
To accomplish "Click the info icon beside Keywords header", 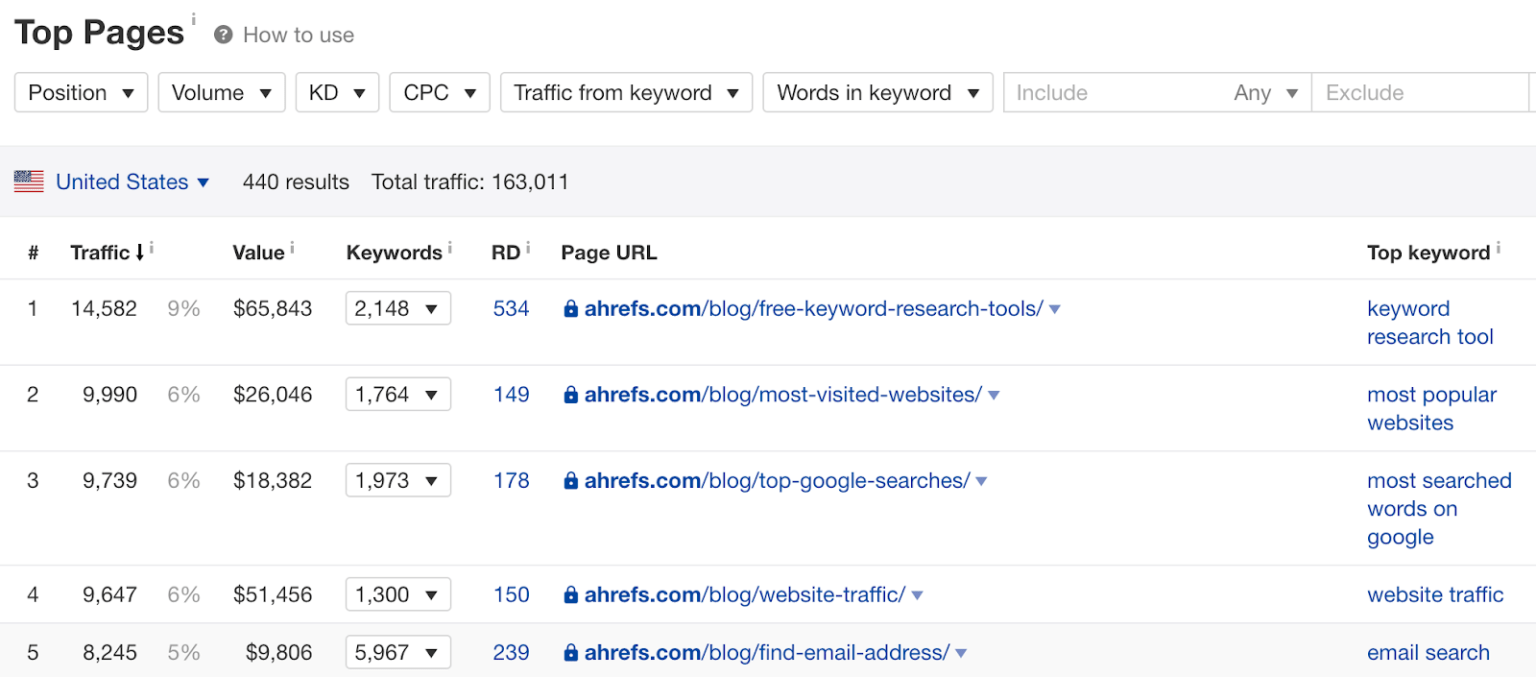I will [x=449, y=246].
